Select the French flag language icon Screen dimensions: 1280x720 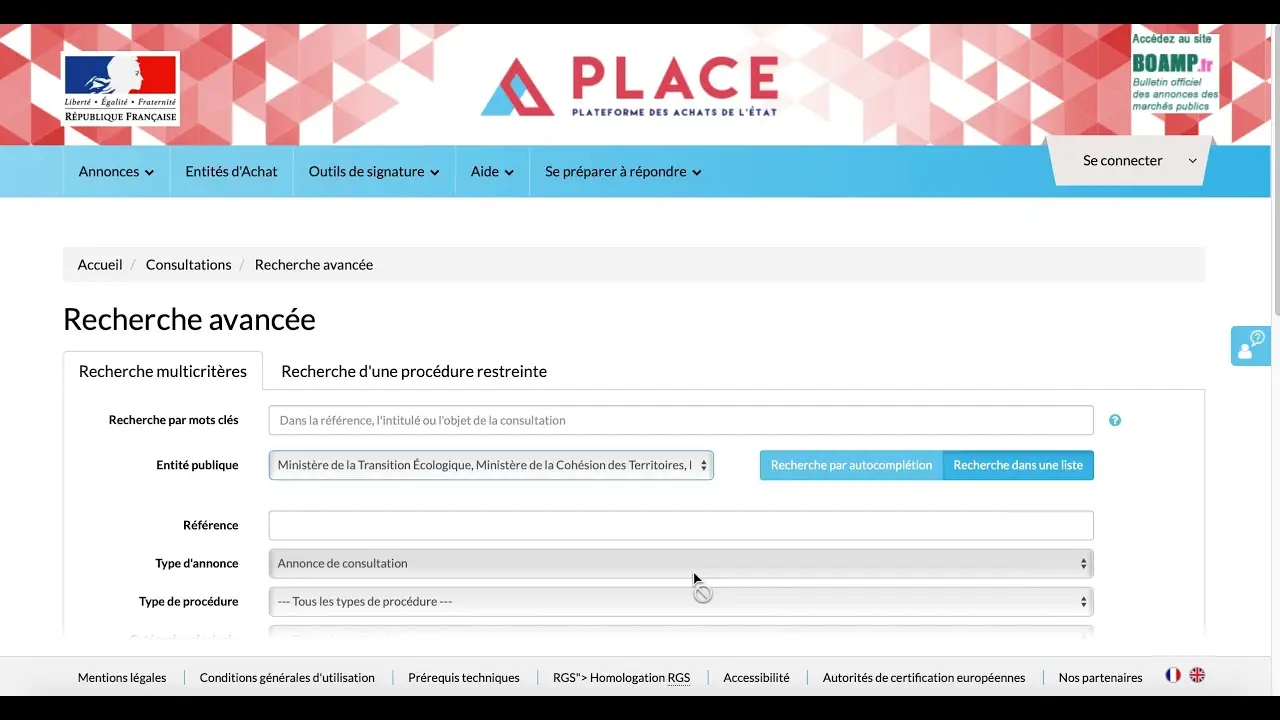(1172, 675)
